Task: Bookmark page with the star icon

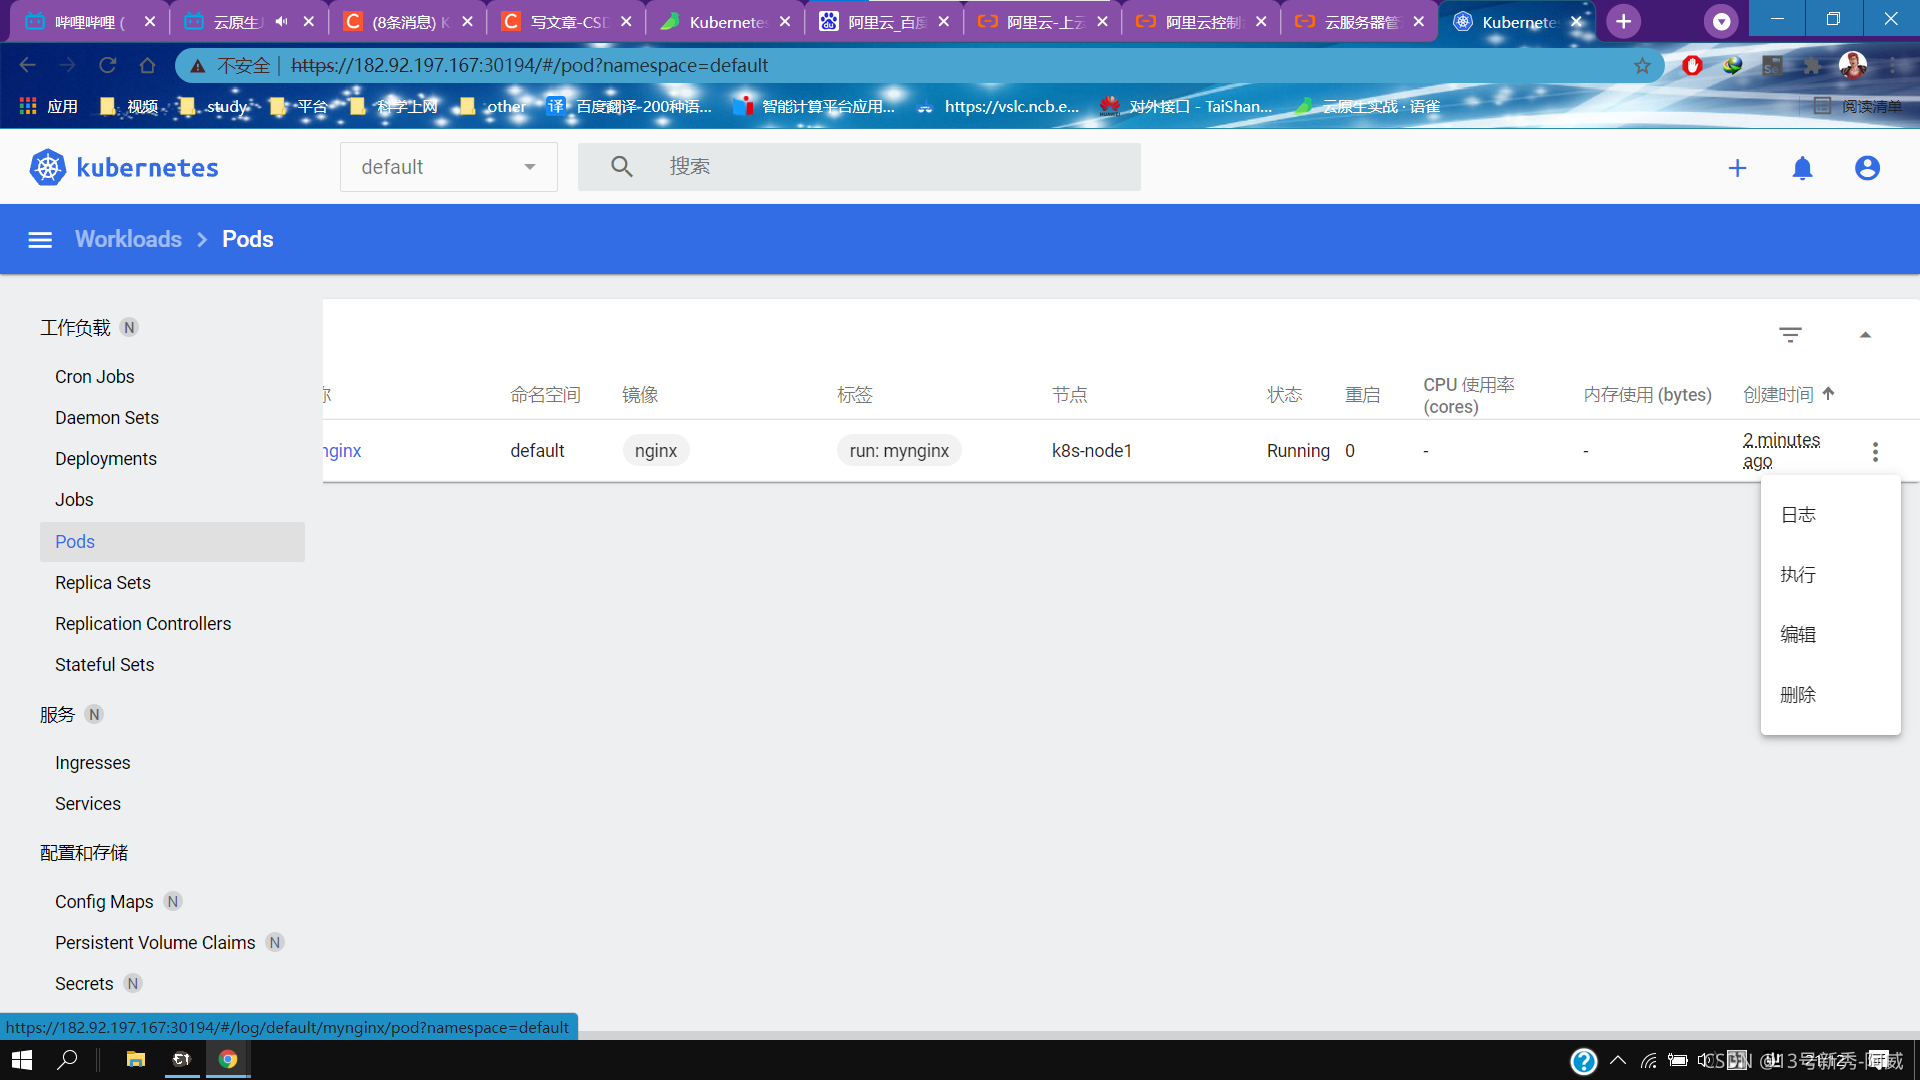Action: click(x=1642, y=66)
